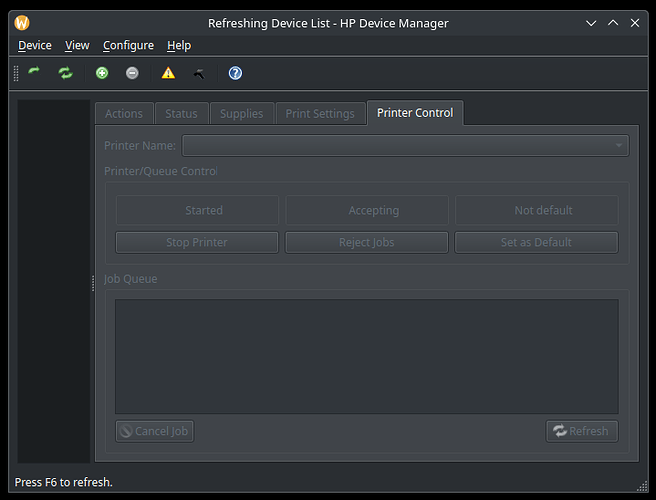This screenshot has height=500, width=656.
Task: Click the Stop Printer button
Action: pos(197,242)
